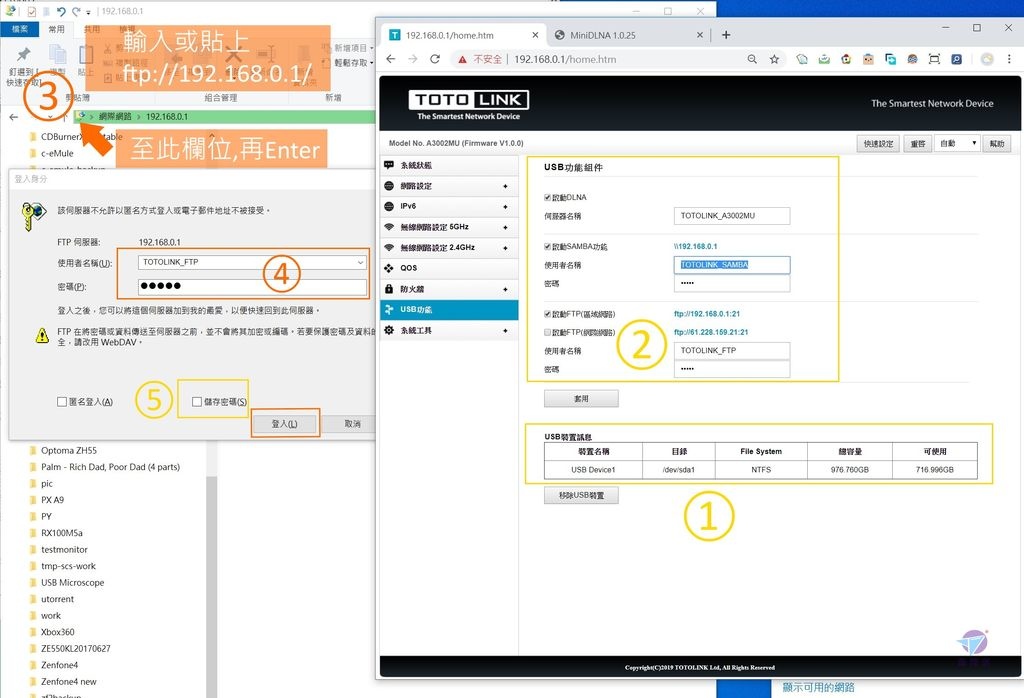Click the 快速設定 button

tap(878, 144)
